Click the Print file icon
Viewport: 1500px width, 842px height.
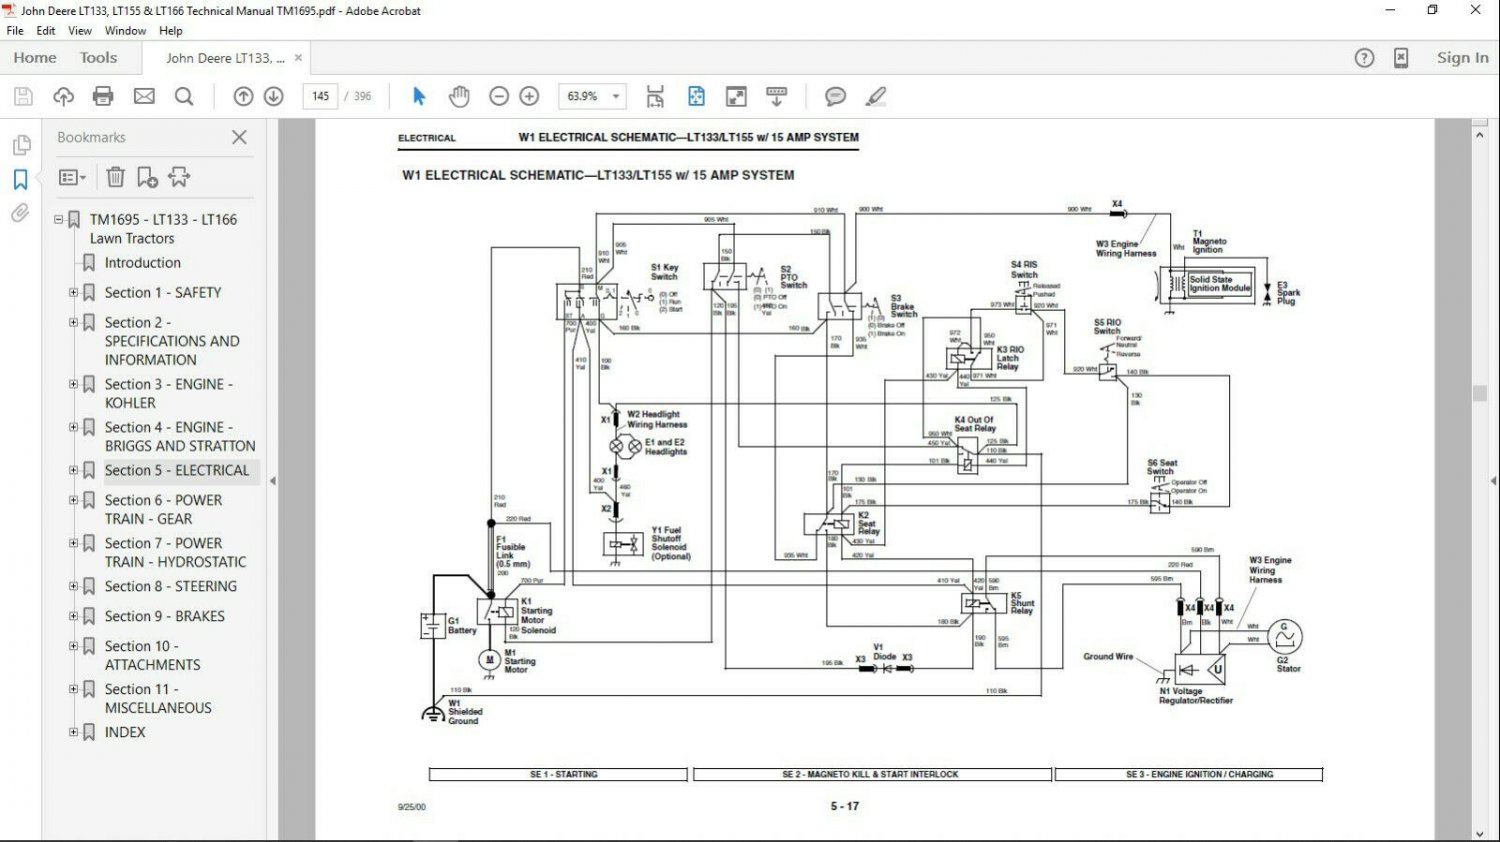(x=103, y=96)
